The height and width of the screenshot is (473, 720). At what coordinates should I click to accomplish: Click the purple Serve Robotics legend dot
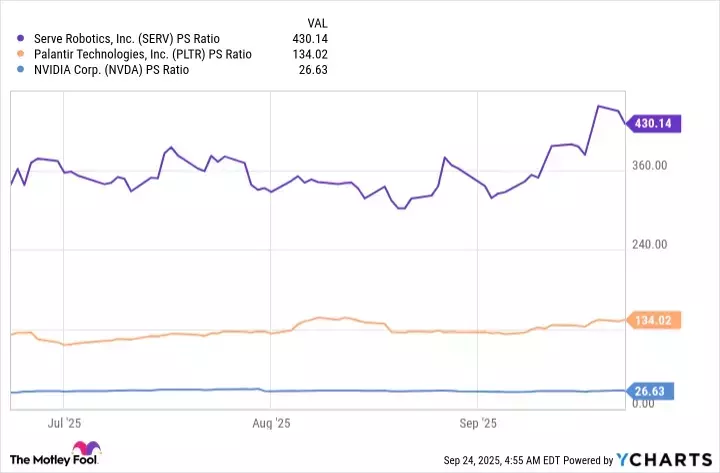pos(23,38)
